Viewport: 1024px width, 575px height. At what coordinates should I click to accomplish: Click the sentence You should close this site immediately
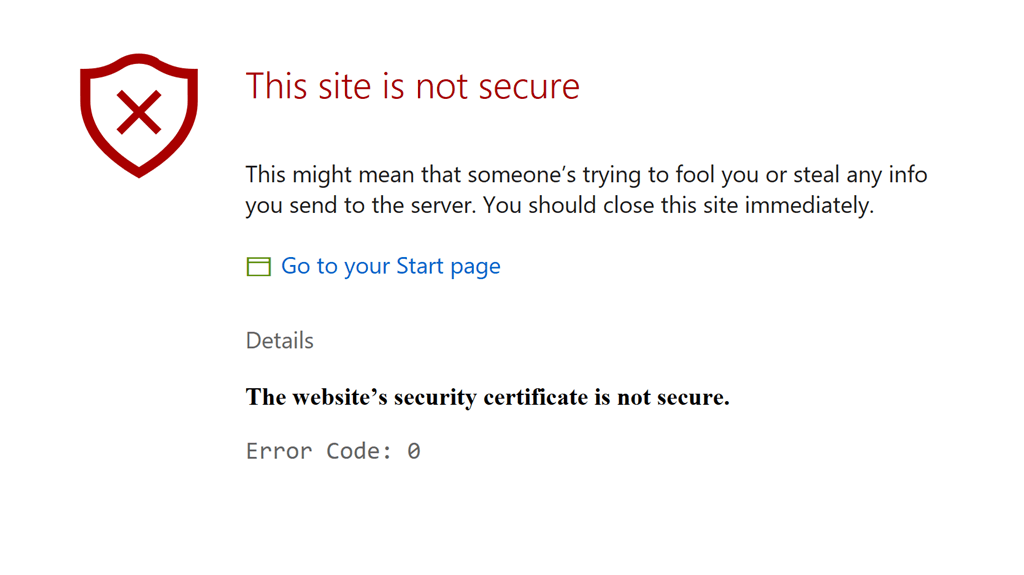tap(679, 205)
